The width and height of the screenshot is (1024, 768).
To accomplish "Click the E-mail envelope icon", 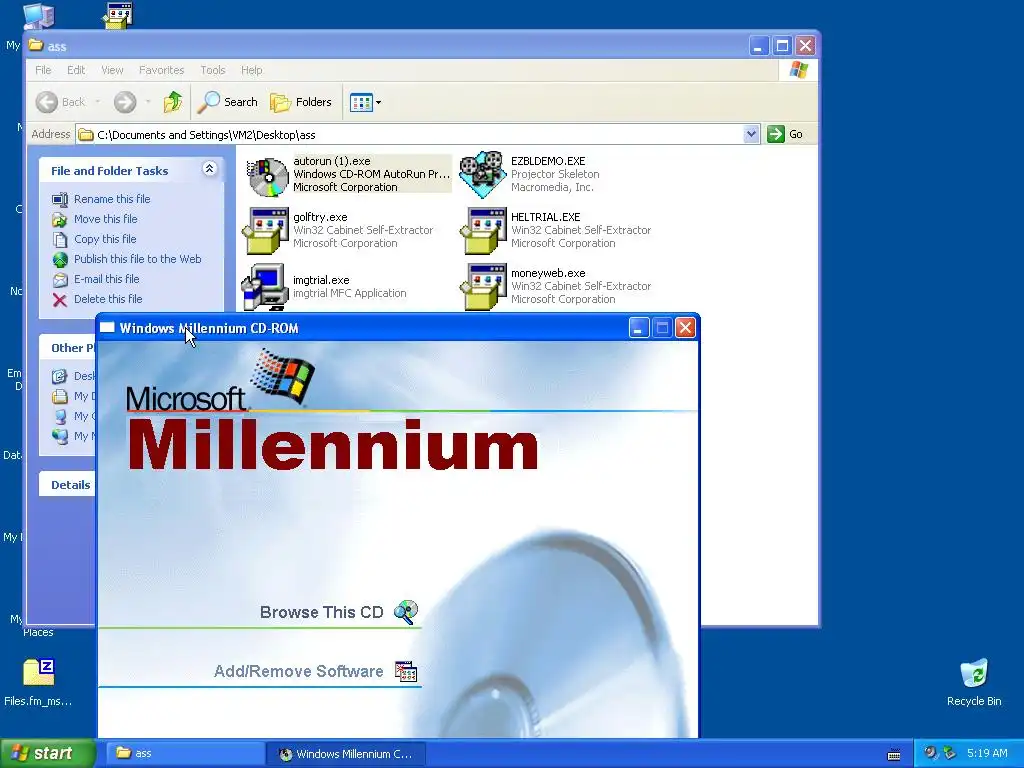I will [x=60, y=280].
